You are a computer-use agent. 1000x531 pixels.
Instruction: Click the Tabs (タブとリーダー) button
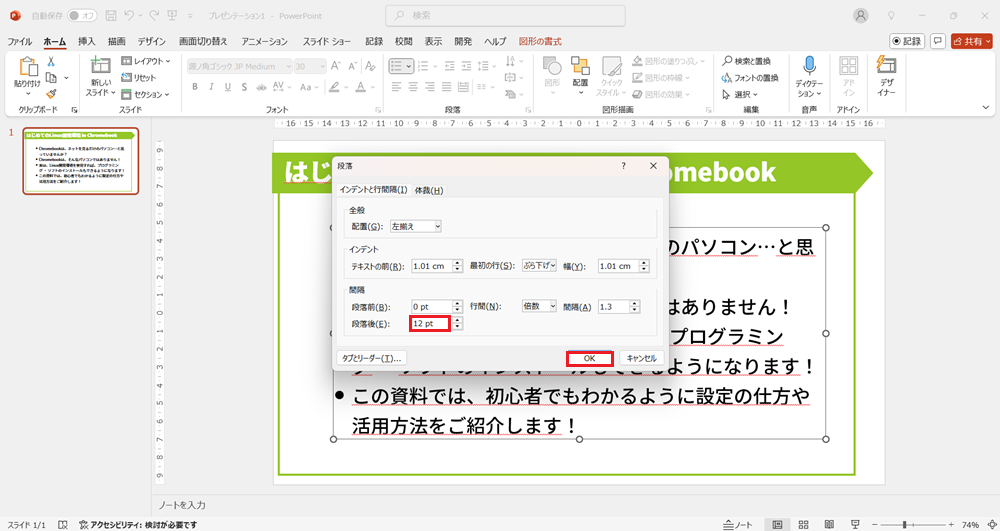coord(371,358)
